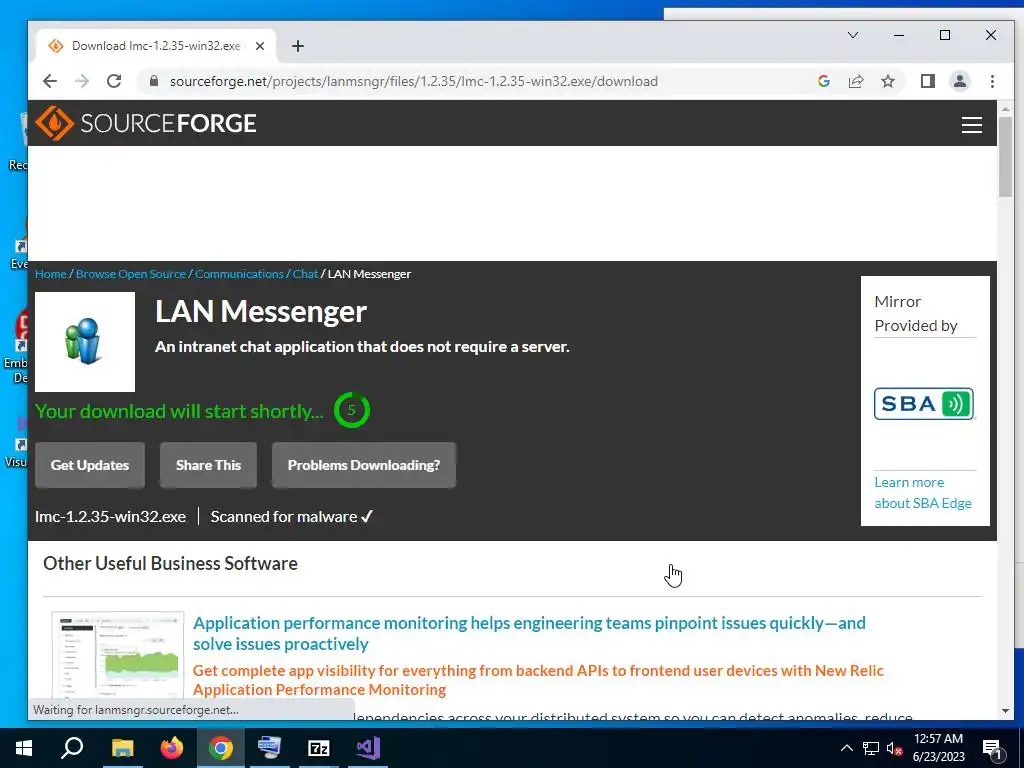Click the page vertical scrollbar thumb
The width and height of the screenshot is (1024, 768).
(1005, 157)
